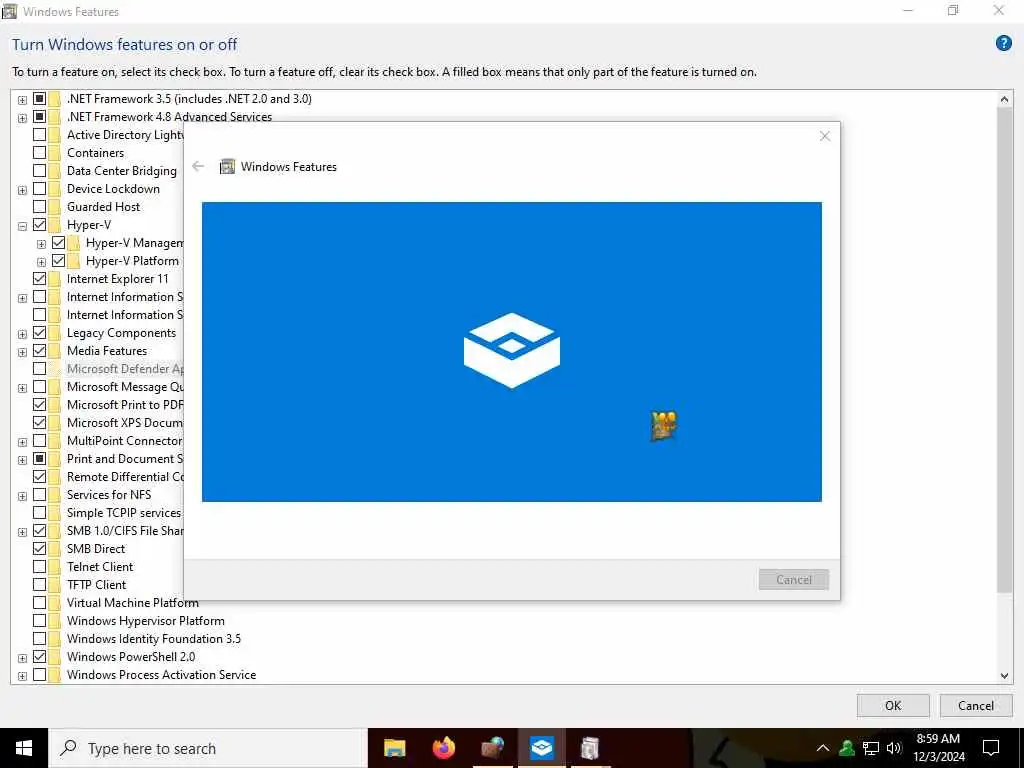Click the Windows Features taskbar icon
The height and width of the screenshot is (768, 1024).
click(590, 748)
